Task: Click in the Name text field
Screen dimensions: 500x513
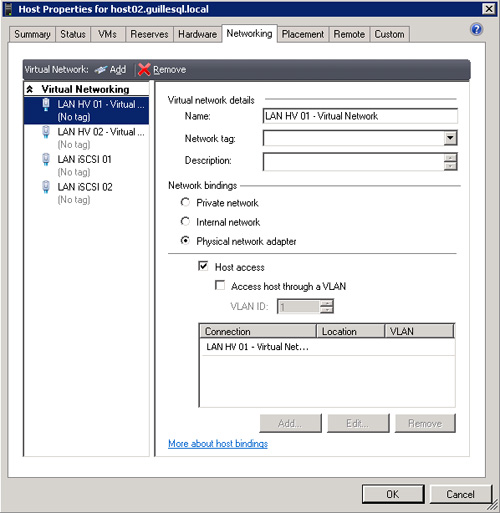Action: [x=360, y=116]
